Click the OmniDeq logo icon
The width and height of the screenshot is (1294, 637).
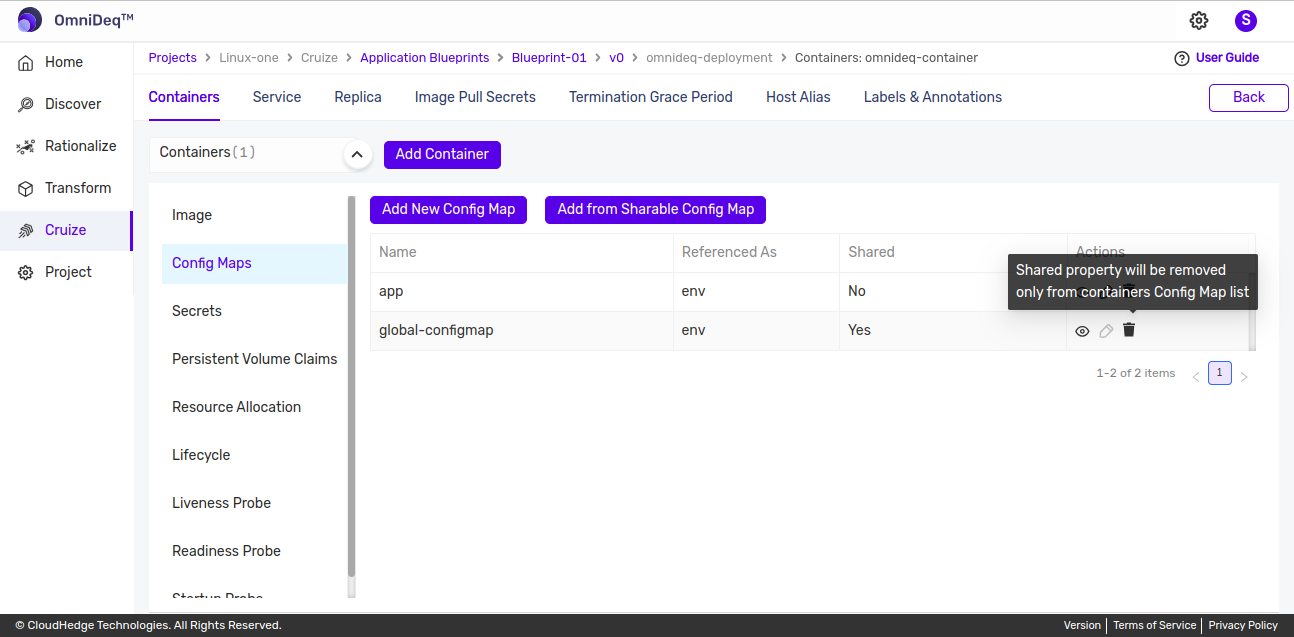click(30, 20)
